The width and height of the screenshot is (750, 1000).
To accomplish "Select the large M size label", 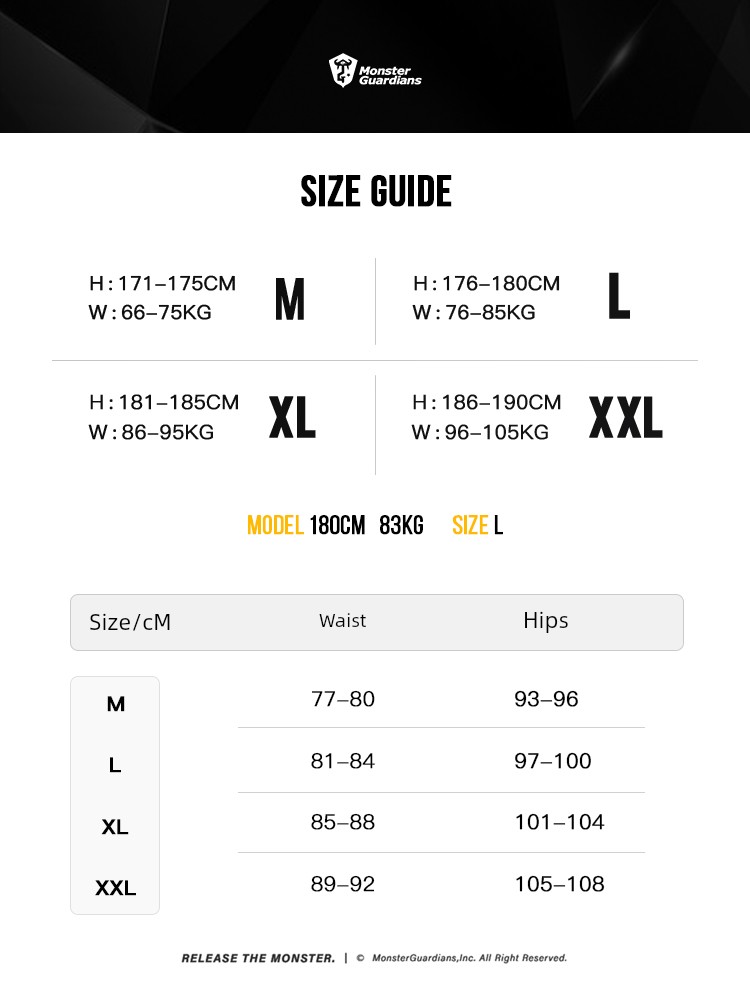I will tap(289, 299).
